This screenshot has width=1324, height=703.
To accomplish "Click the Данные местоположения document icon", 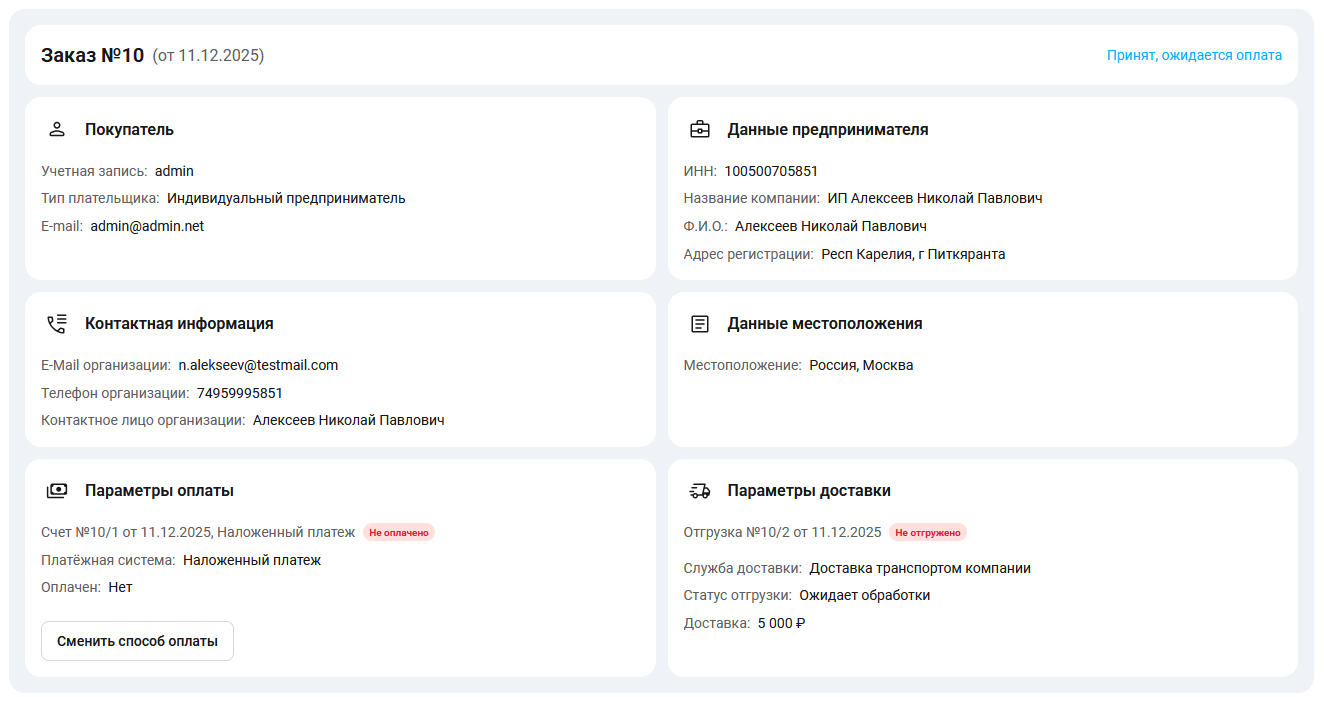I will (700, 323).
